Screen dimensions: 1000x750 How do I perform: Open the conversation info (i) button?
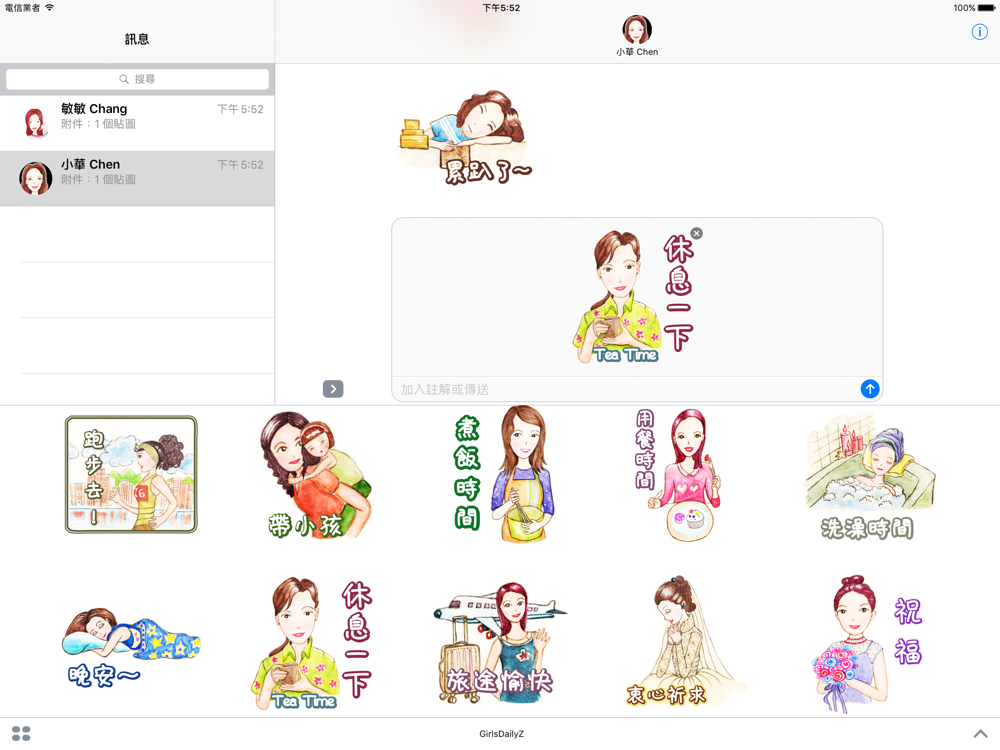coord(979,32)
